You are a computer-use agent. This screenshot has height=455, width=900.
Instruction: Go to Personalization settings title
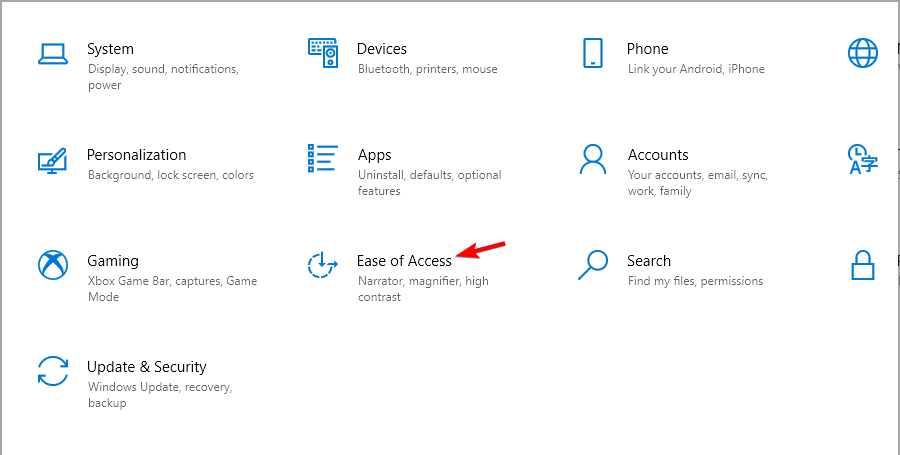pyautogui.click(x=137, y=155)
